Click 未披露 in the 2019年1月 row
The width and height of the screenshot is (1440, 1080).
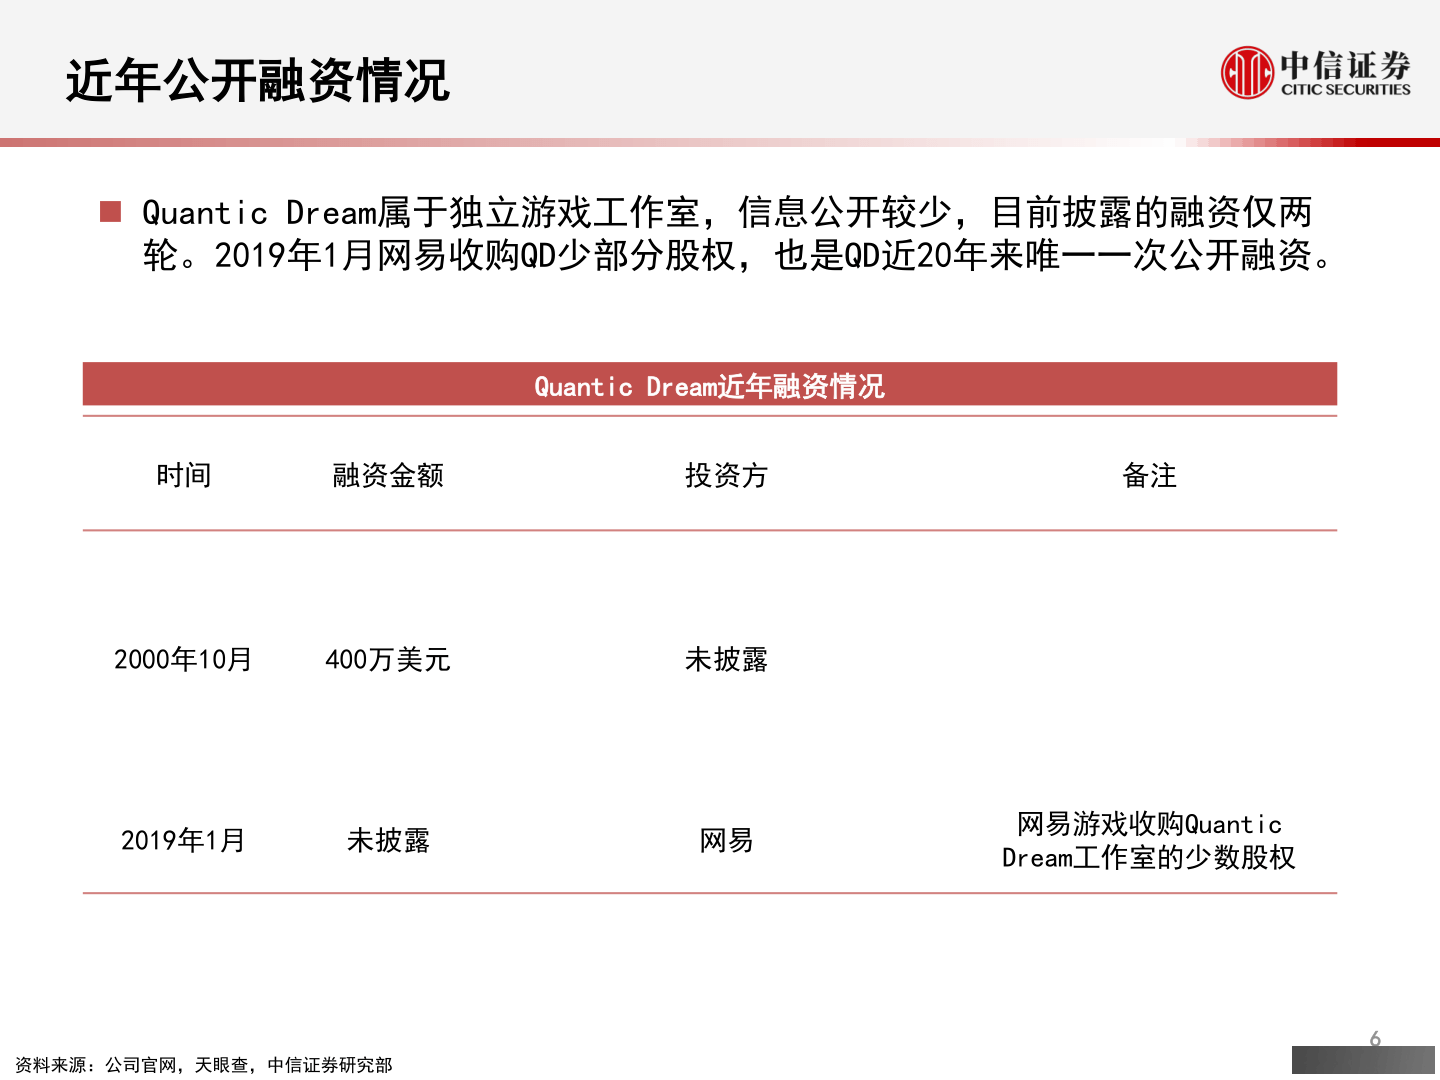[x=388, y=840]
